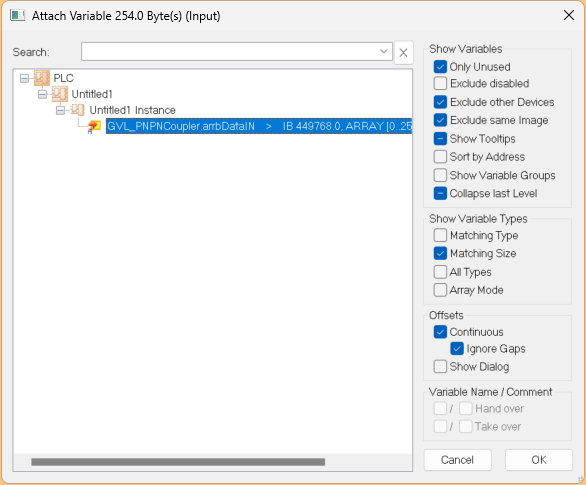The image size is (586, 485).
Task: Enable Sort by Address option
Action: pyautogui.click(x=440, y=157)
